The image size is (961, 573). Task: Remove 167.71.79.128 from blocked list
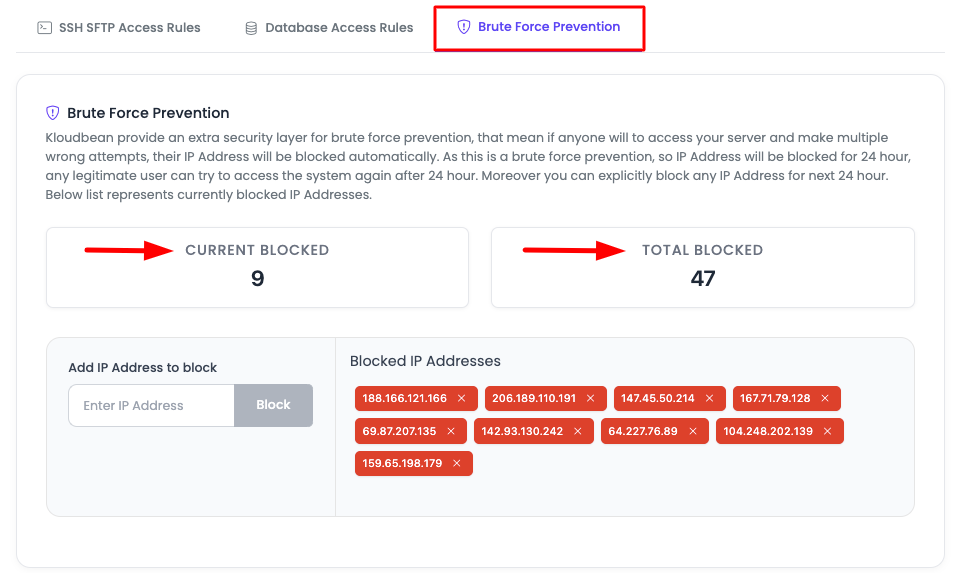pyautogui.click(x=825, y=398)
